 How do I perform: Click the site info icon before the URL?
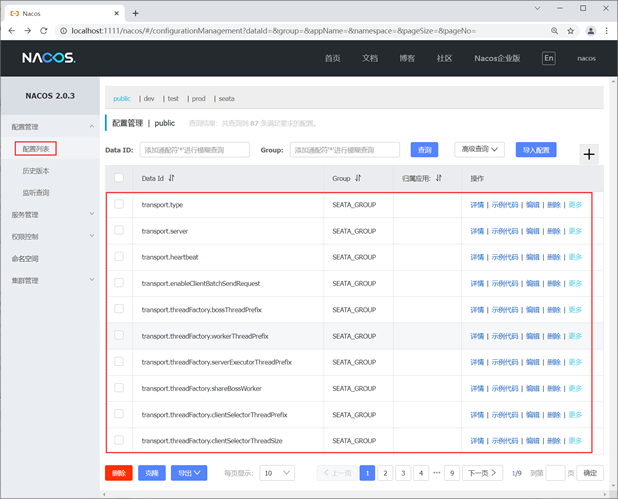pyautogui.click(x=63, y=31)
